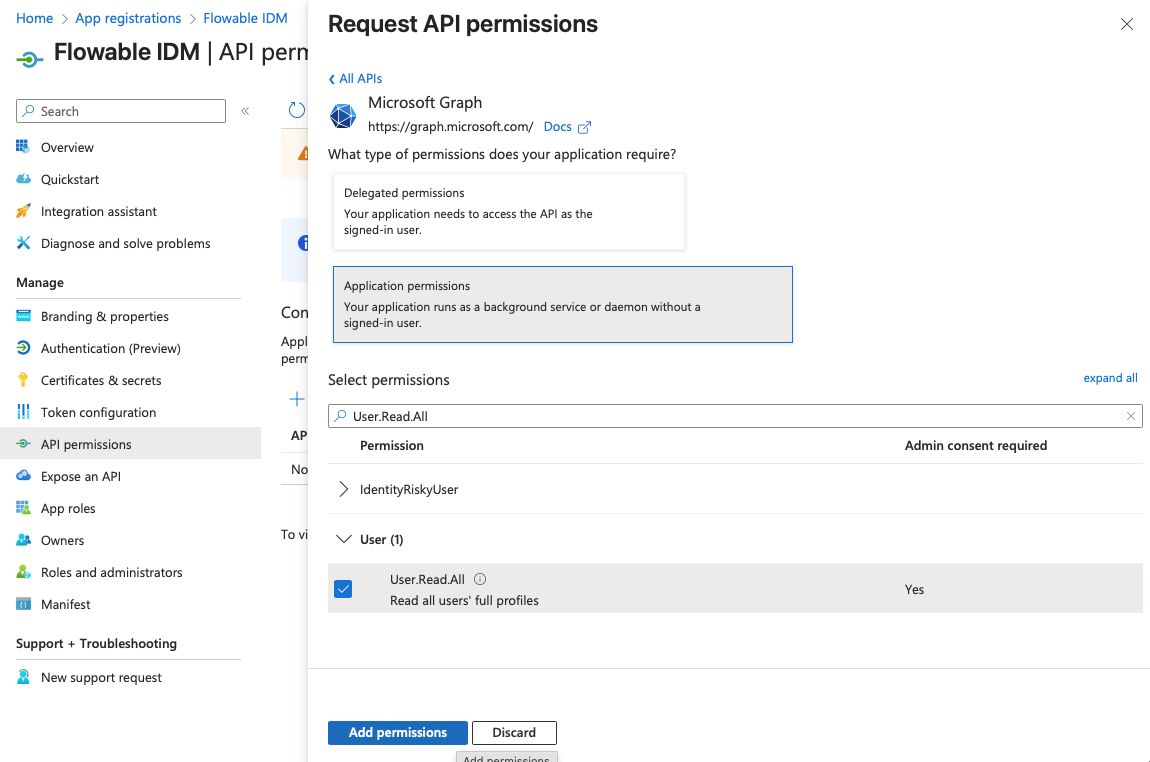Select Delegated permissions option
Viewport: 1150px width, 762px height.
tap(508, 211)
